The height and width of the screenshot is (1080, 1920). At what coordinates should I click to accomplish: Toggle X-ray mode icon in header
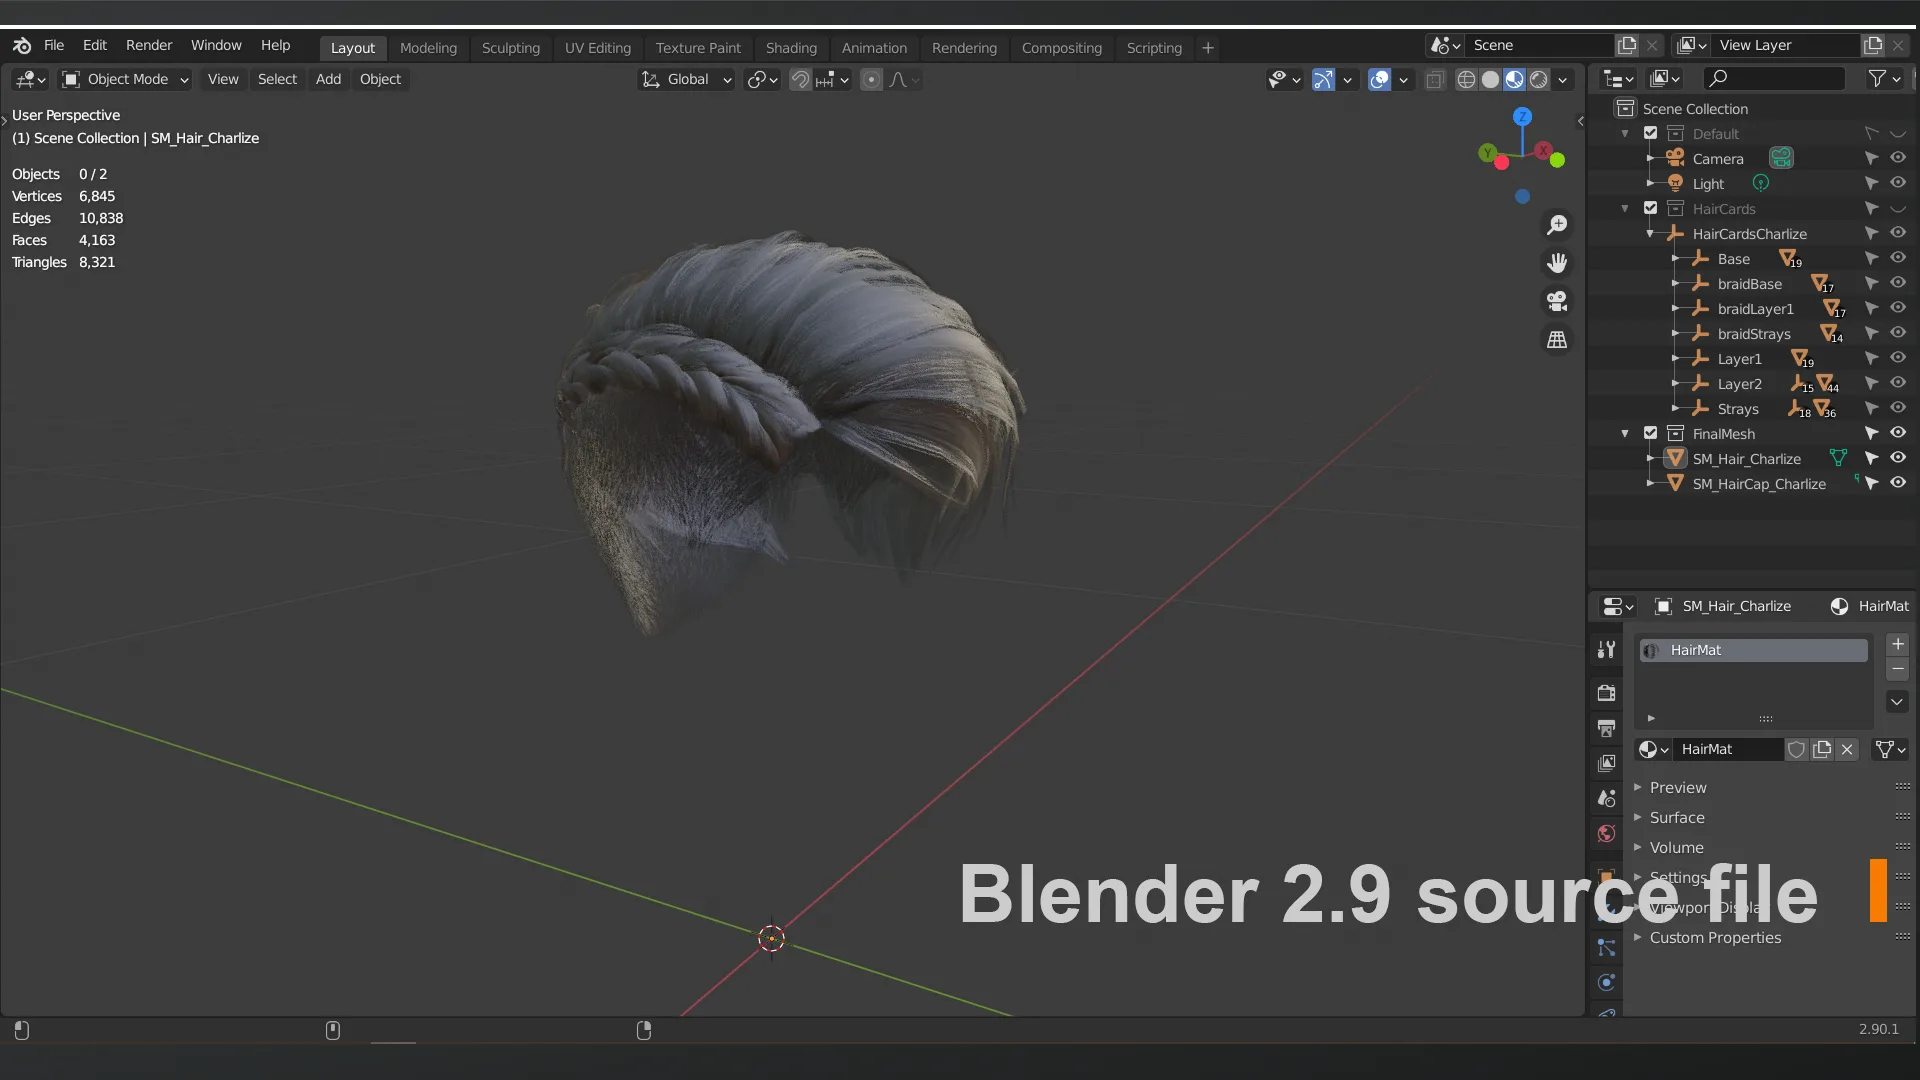pos(1435,80)
